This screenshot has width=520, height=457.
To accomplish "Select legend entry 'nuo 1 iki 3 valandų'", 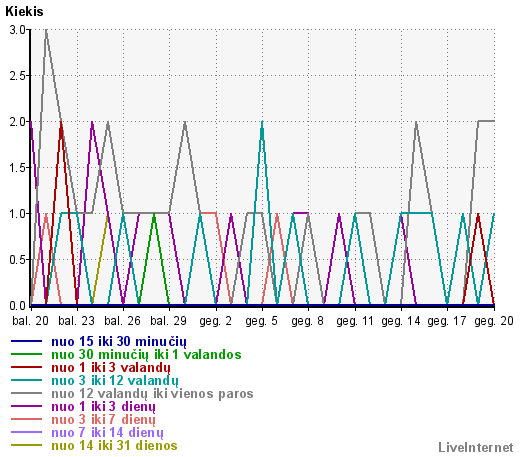I will (x=111, y=368).
